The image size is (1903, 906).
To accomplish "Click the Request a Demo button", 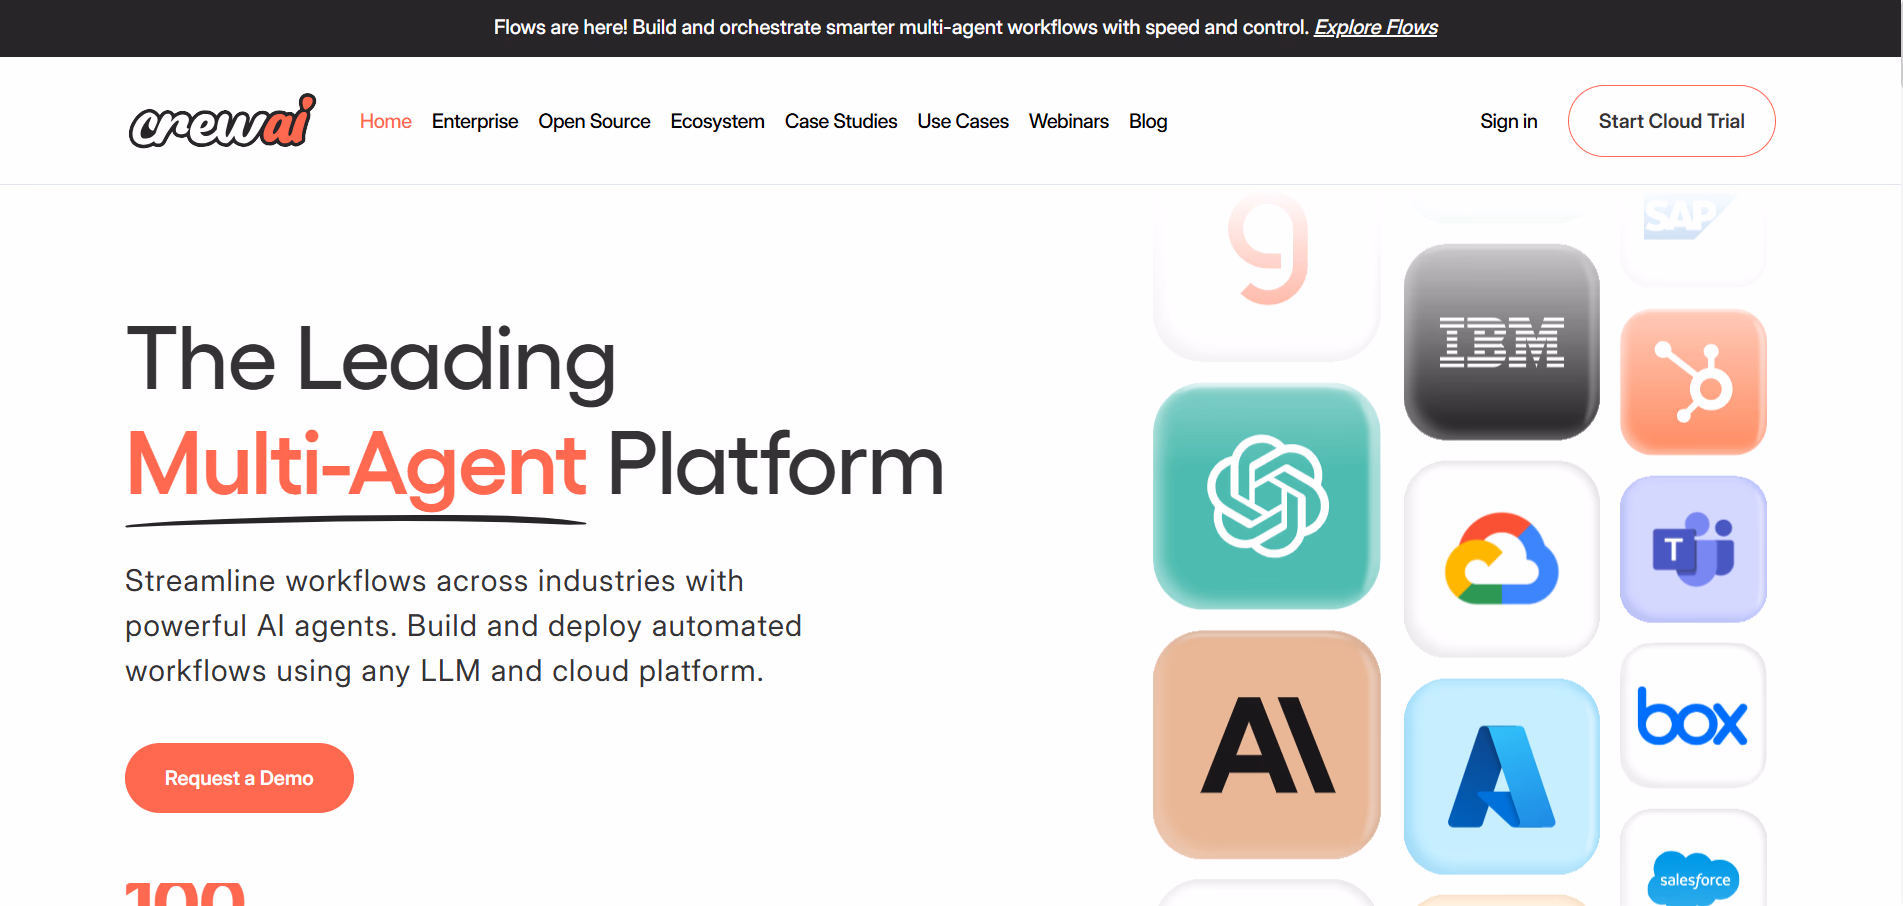I will coord(239,778).
